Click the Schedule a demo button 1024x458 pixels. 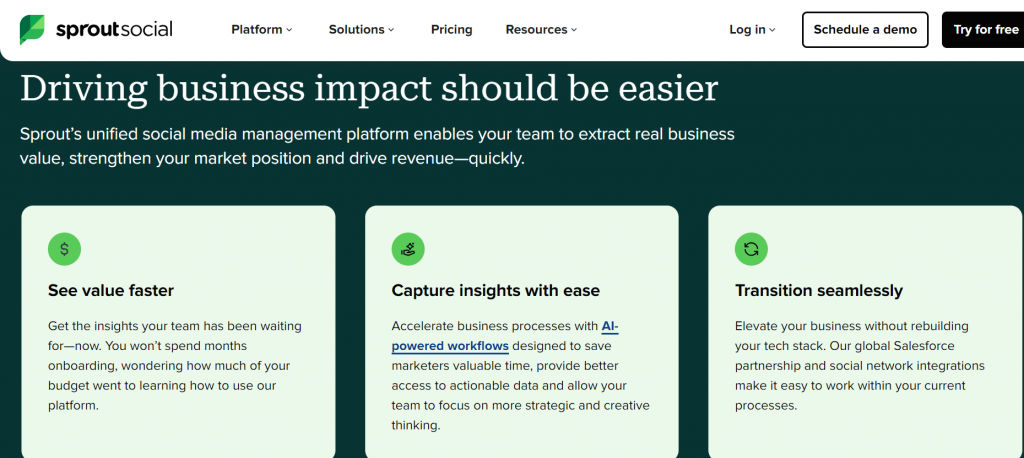865,30
